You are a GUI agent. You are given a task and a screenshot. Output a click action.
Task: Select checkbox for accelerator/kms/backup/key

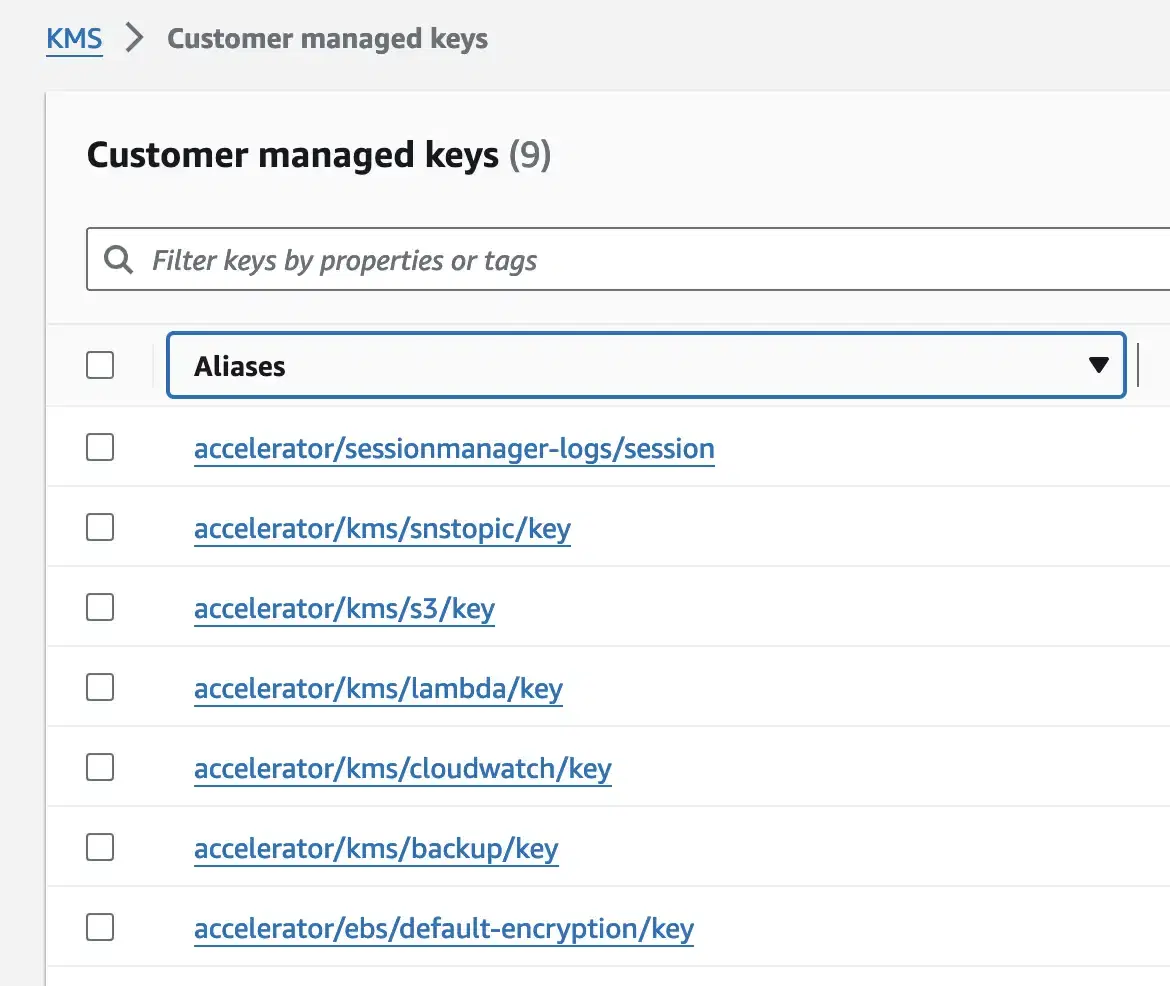(x=100, y=847)
